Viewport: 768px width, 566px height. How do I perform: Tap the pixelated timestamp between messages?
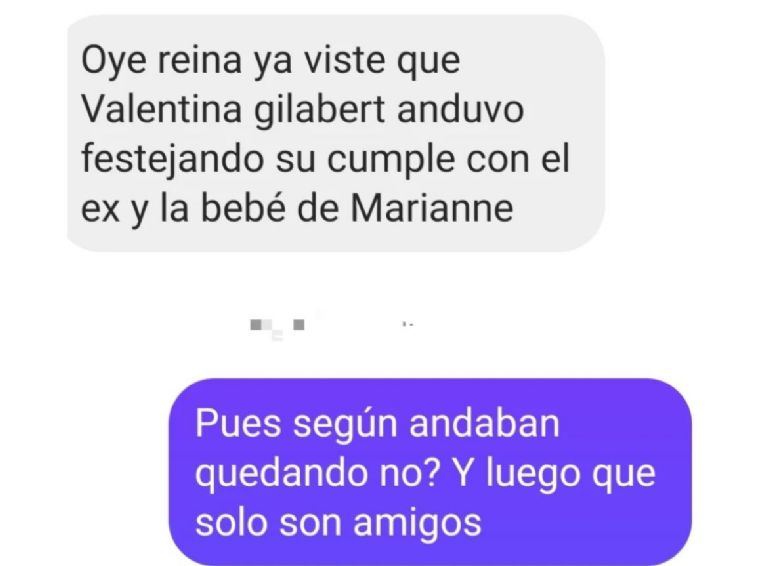(332, 325)
